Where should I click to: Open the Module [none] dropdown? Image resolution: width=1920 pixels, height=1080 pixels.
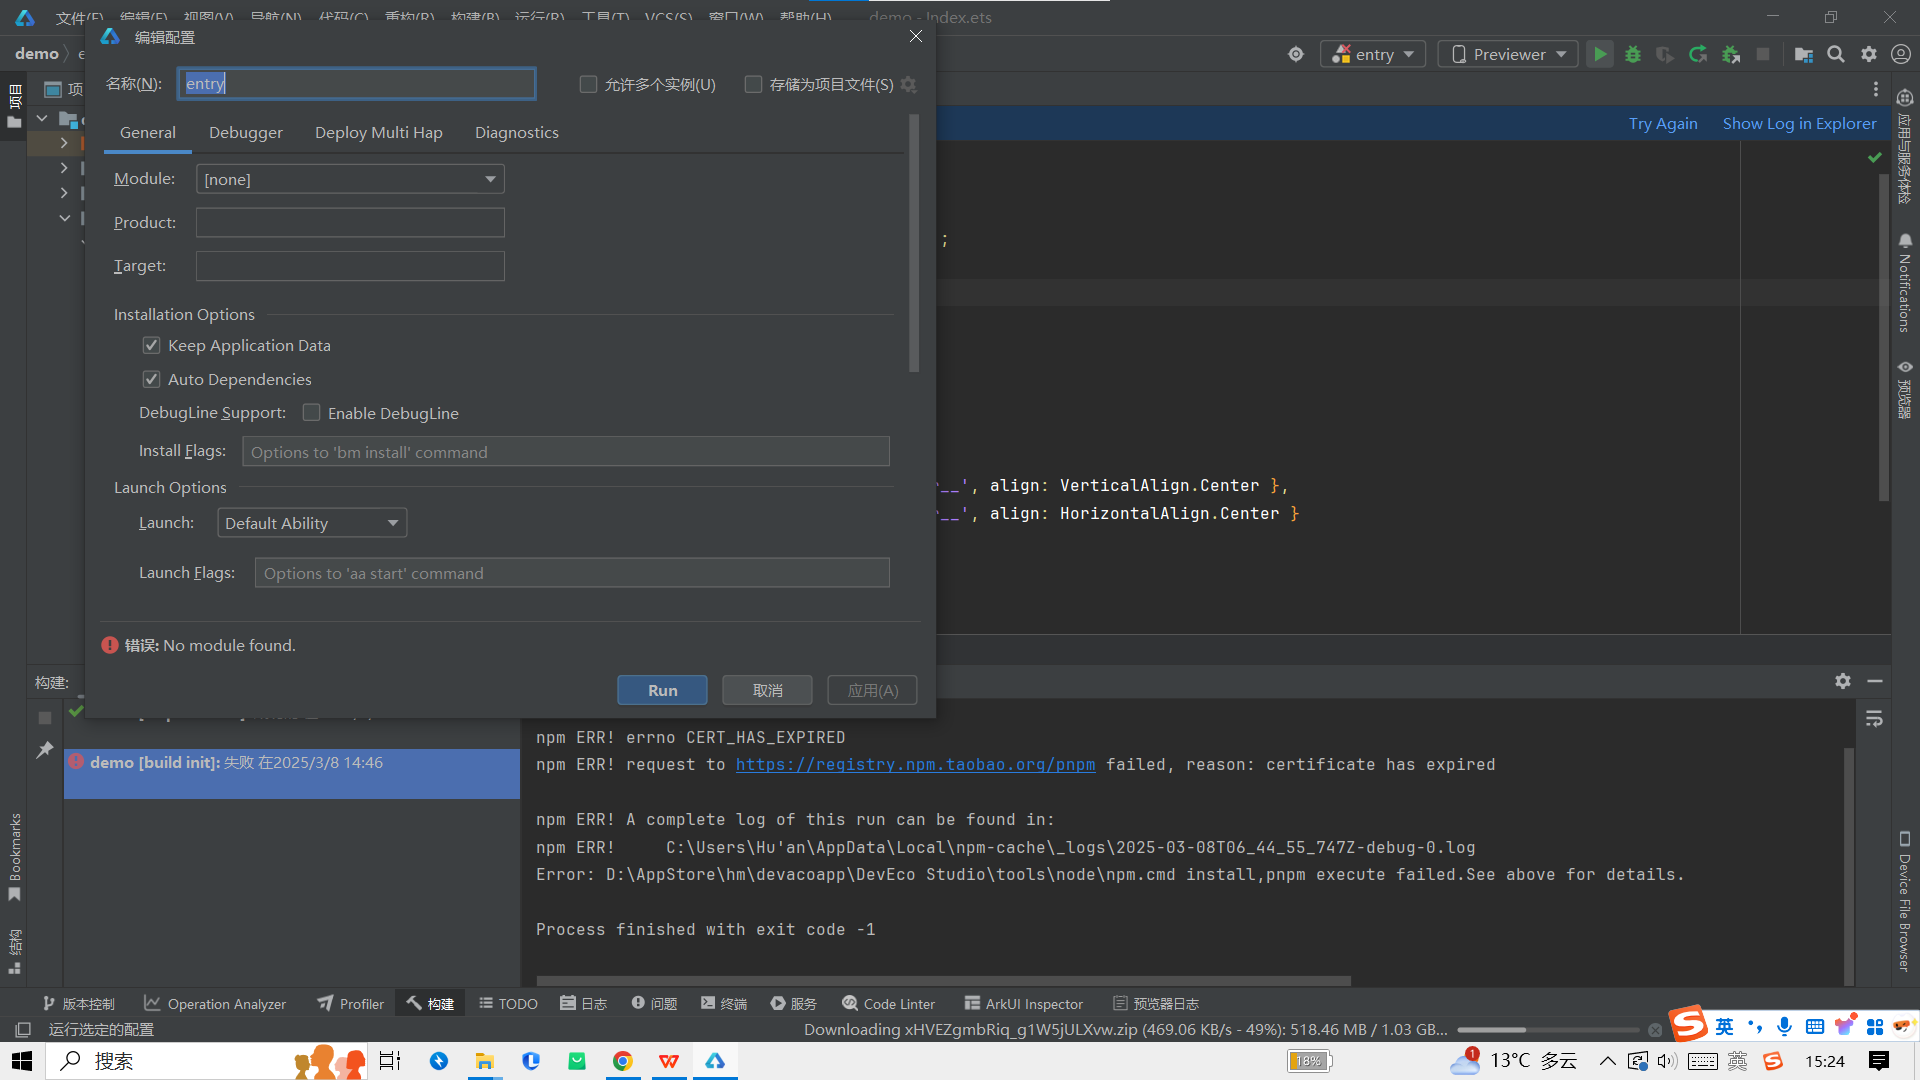pyautogui.click(x=350, y=179)
